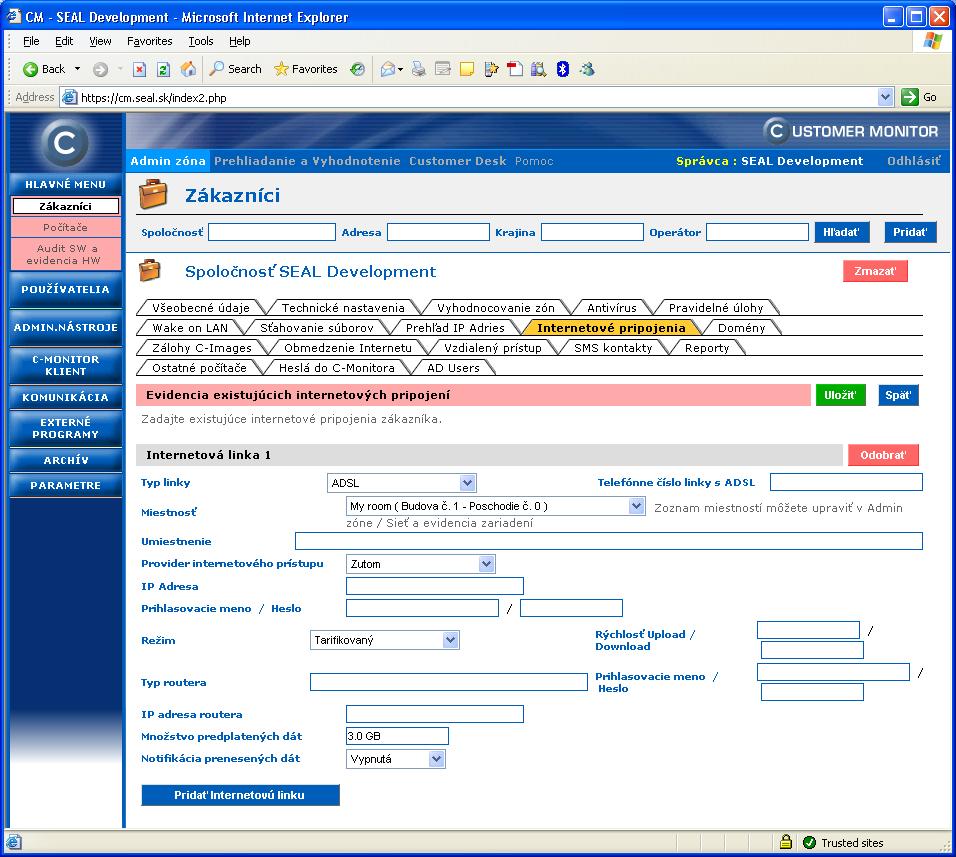This screenshot has width=956, height=857.
Task: Click the green Uložiť button
Action: coord(840,395)
